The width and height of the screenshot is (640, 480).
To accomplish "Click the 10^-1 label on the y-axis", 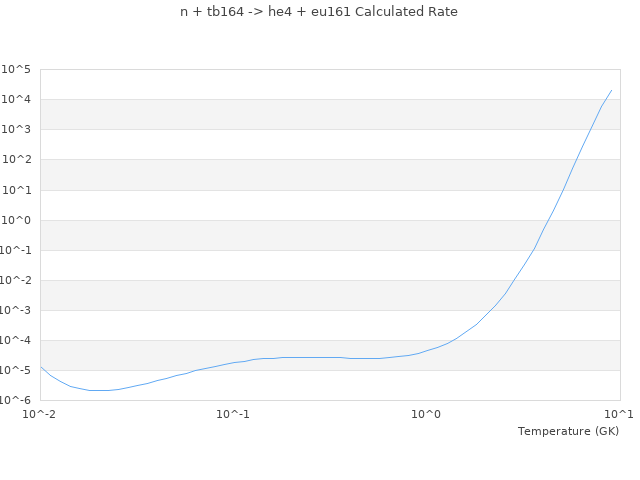I will pyautogui.click(x=16, y=250).
